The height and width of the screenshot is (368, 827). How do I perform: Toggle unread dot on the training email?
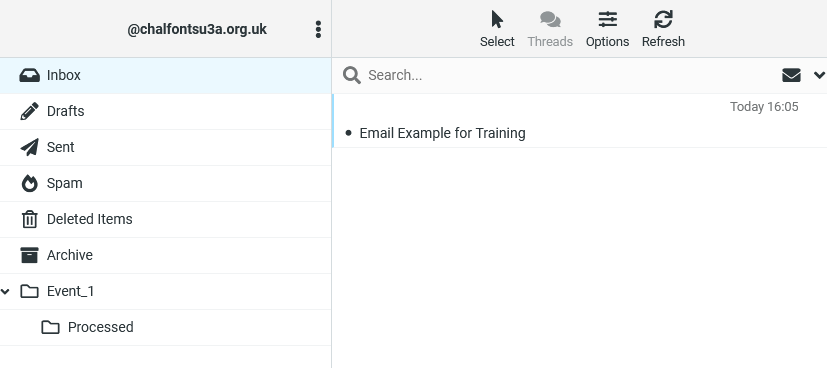[x=348, y=133]
